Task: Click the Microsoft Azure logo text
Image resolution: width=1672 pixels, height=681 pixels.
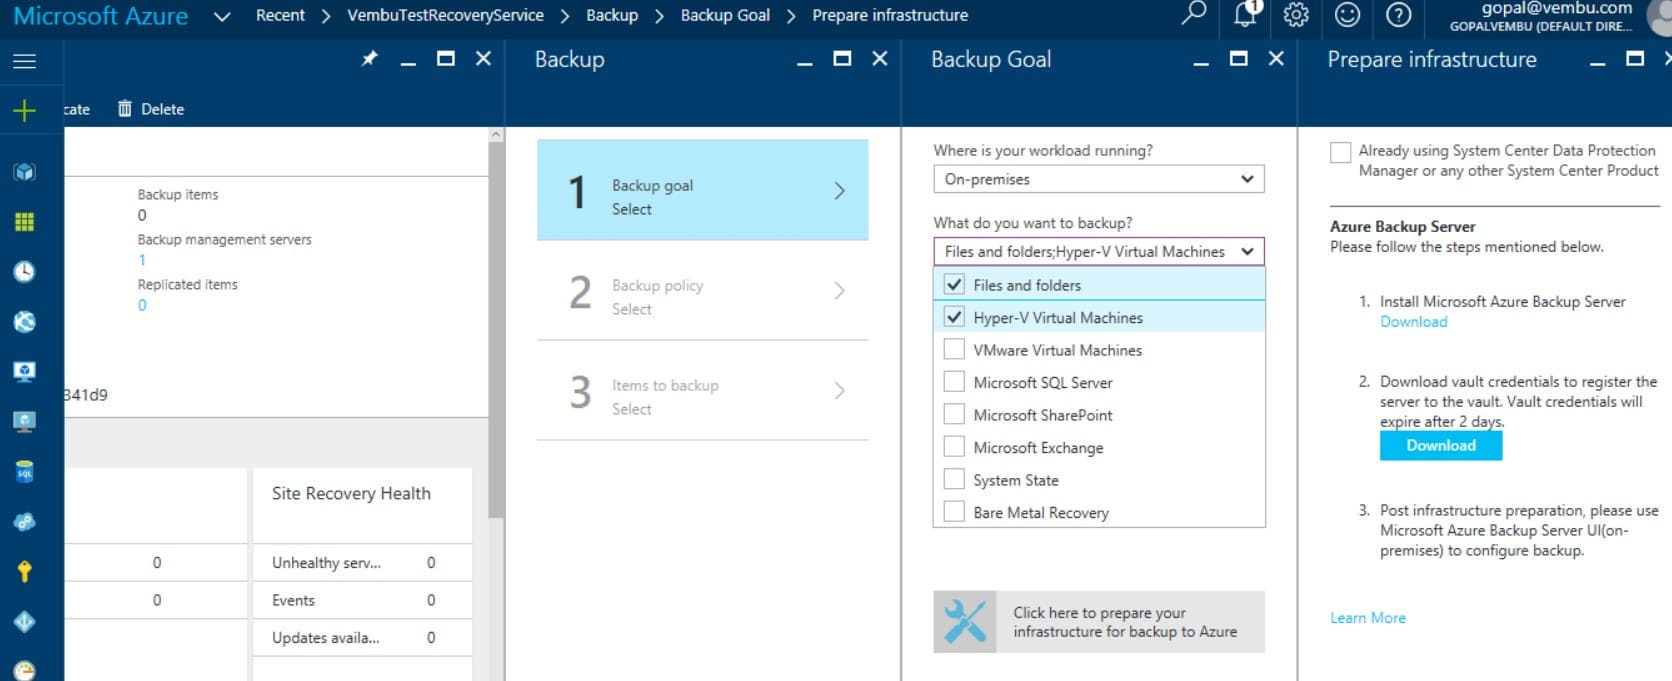Action: pos(100,16)
